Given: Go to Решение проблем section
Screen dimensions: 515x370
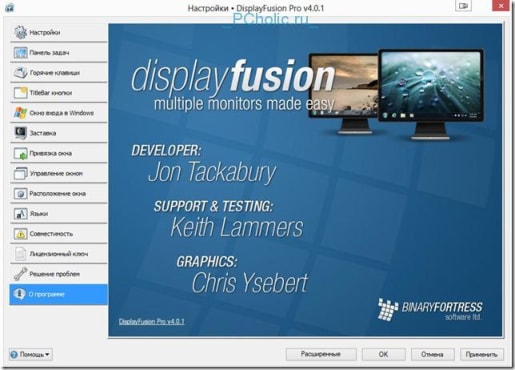Looking at the screenshot, I should coord(55,274).
